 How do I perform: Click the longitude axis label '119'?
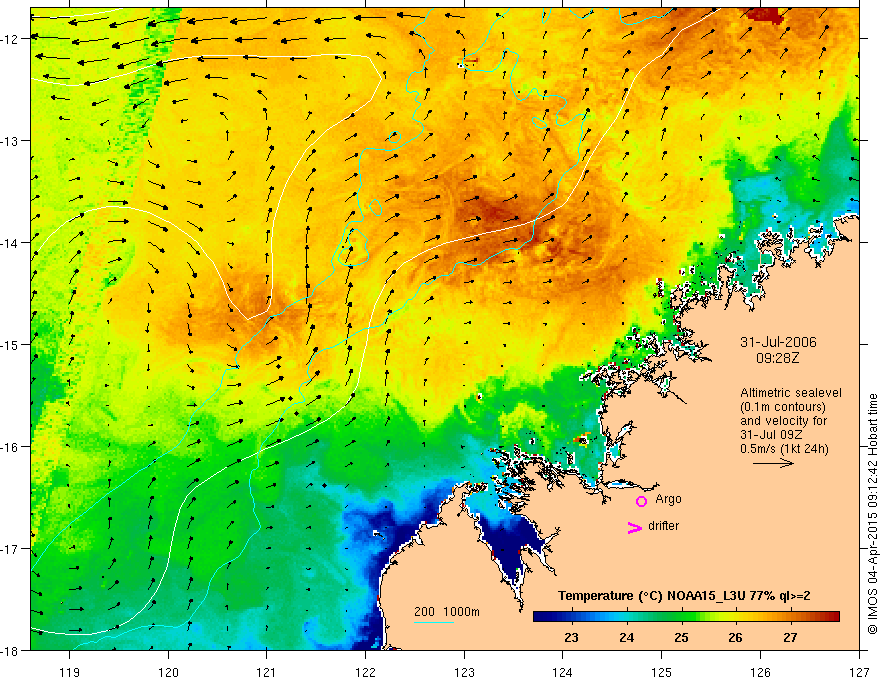click(x=70, y=672)
